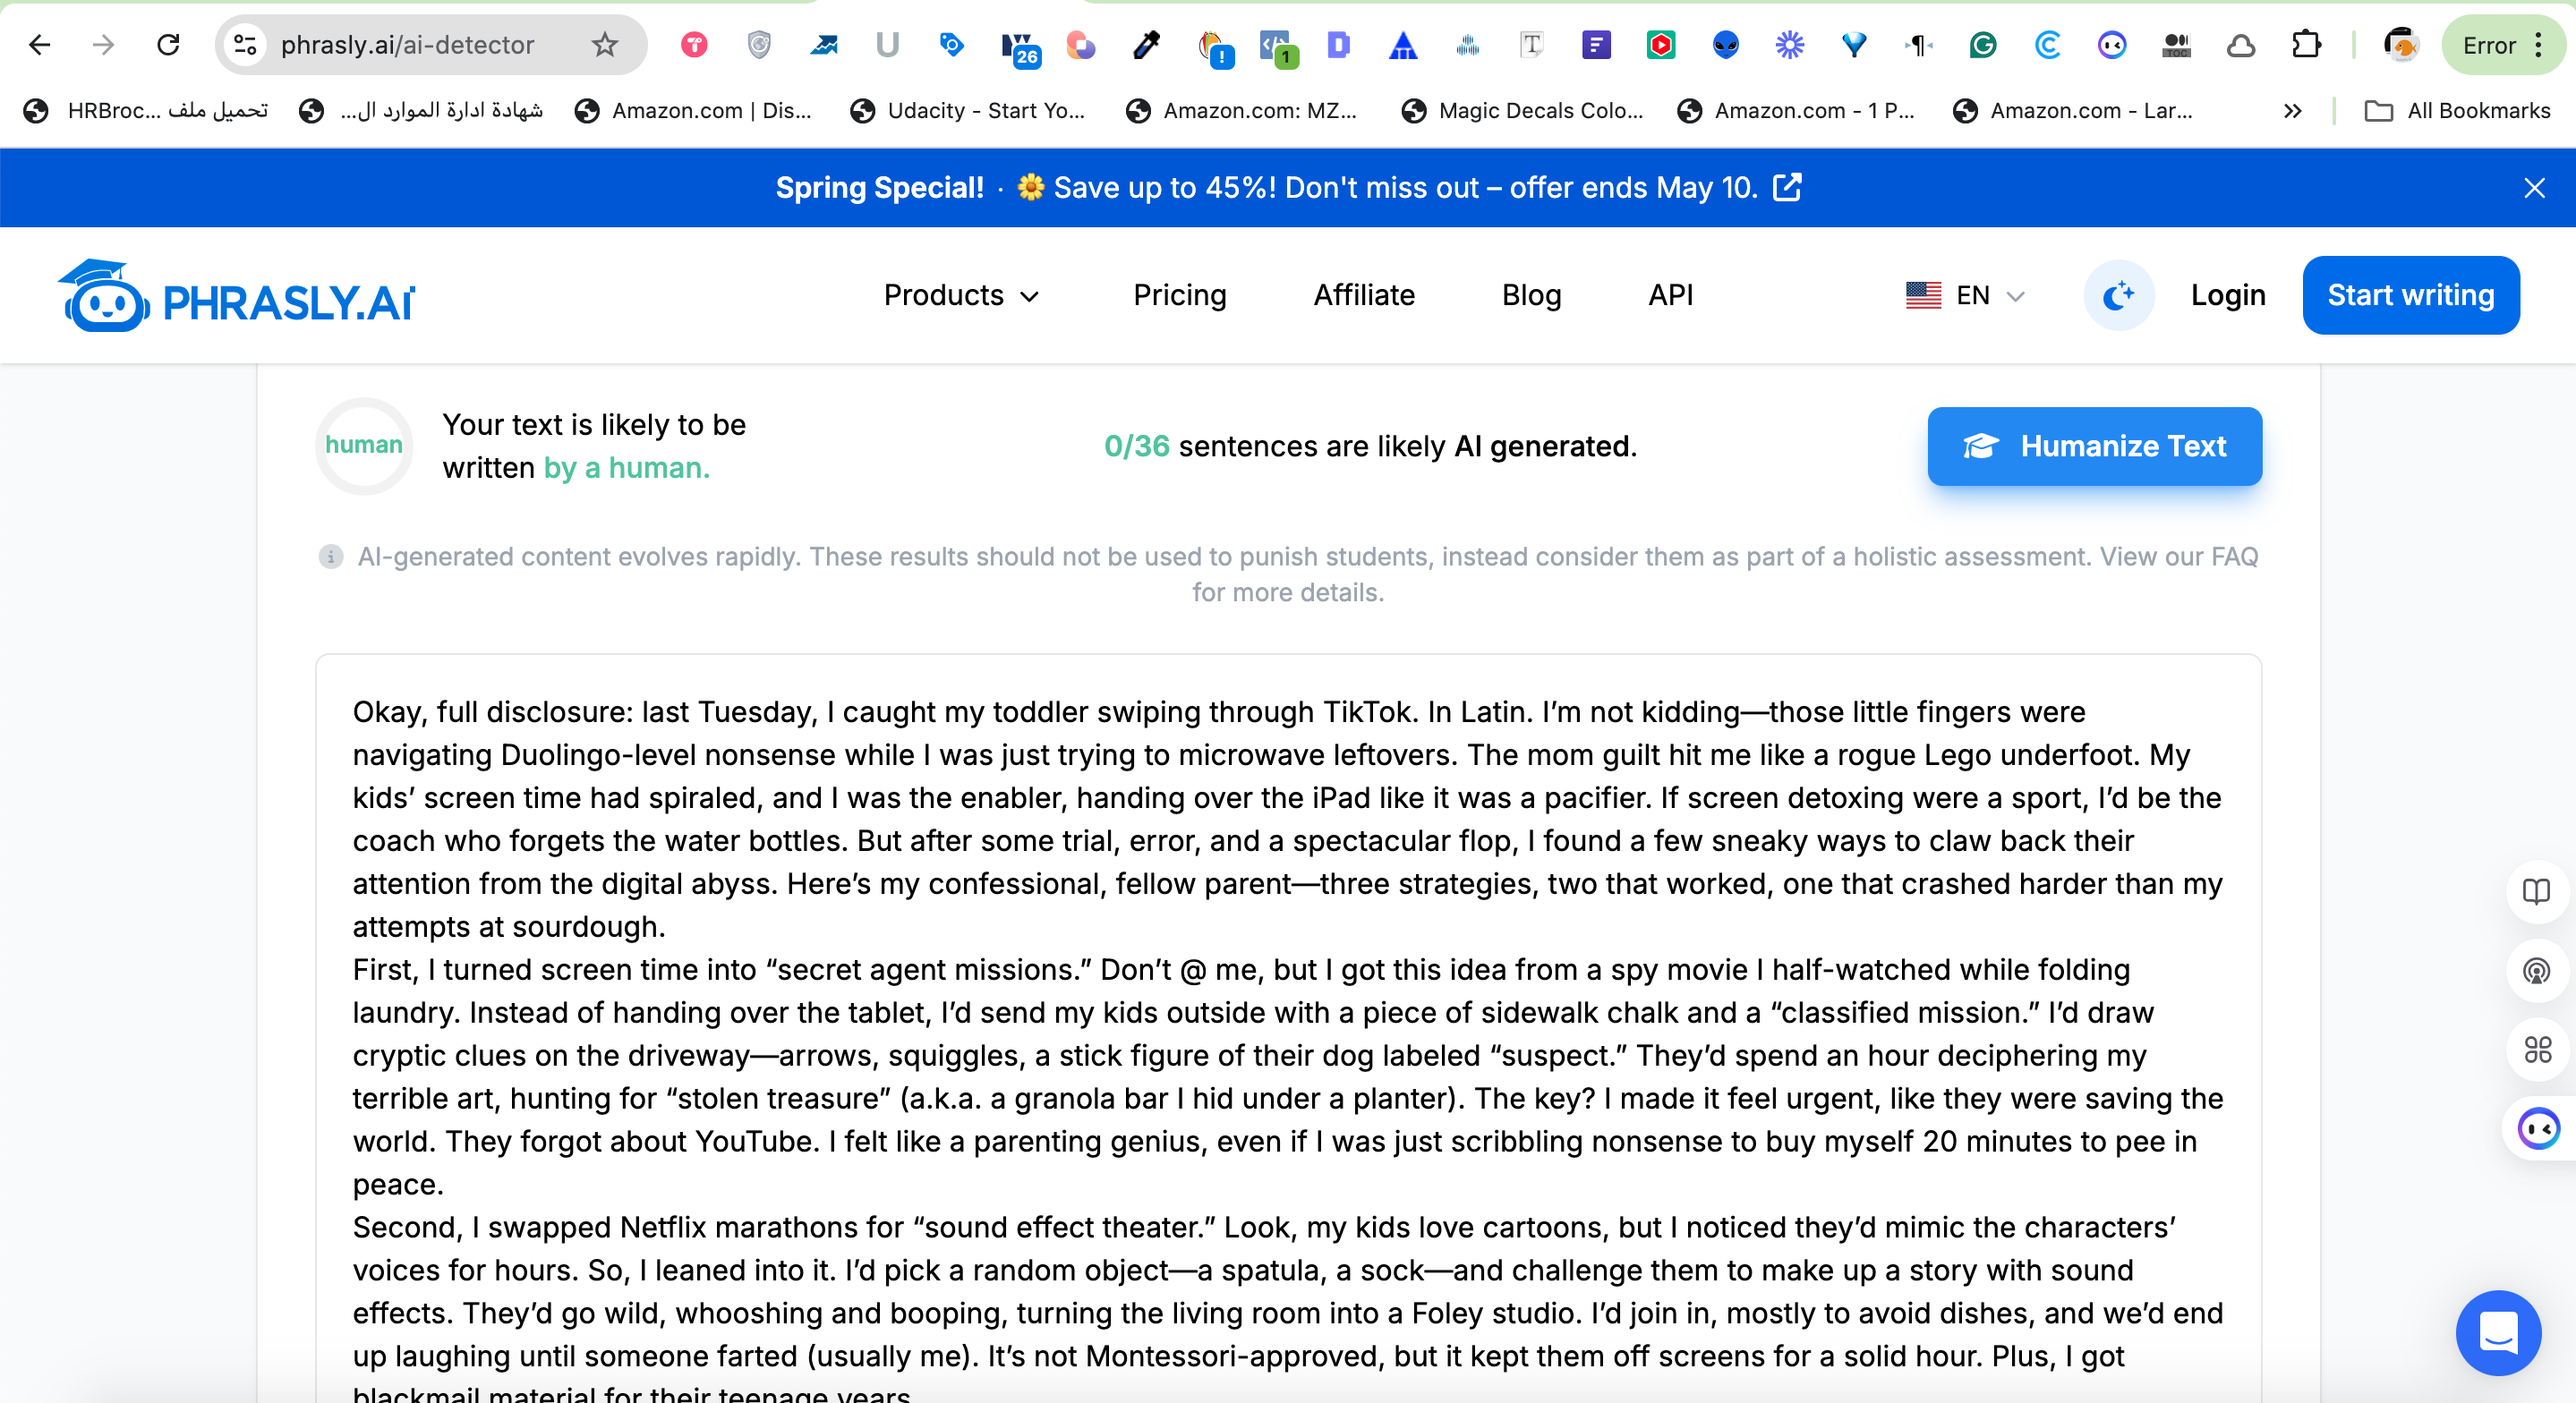Open the Extensions puzzle piece menu
The image size is (2576, 1403).
pos(2306,45)
